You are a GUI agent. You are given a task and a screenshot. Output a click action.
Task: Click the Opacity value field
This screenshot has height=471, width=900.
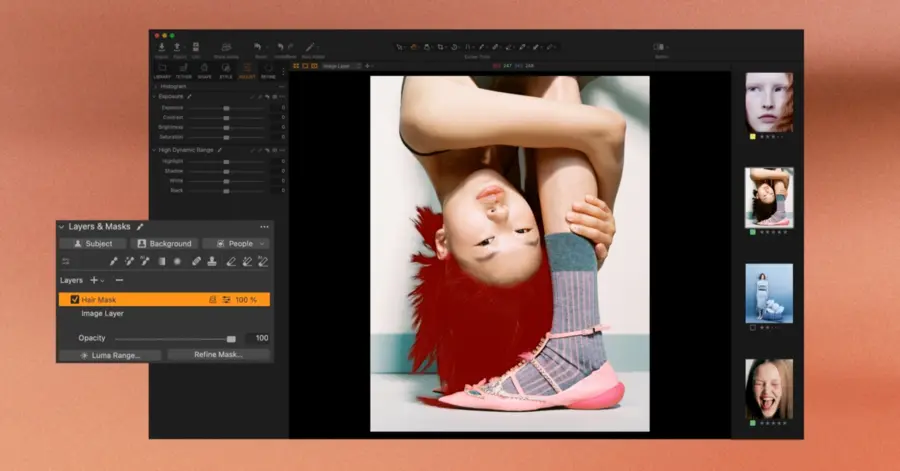pos(258,338)
